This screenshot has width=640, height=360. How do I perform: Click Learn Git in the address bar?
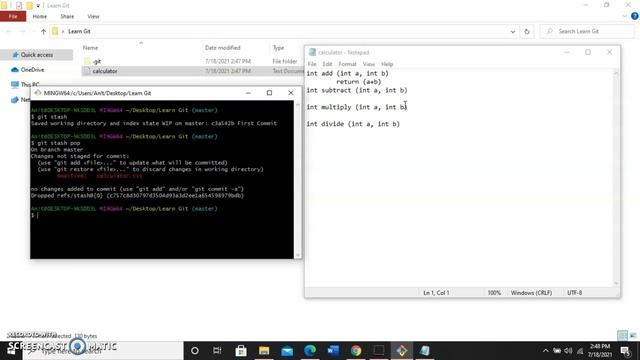(x=79, y=31)
